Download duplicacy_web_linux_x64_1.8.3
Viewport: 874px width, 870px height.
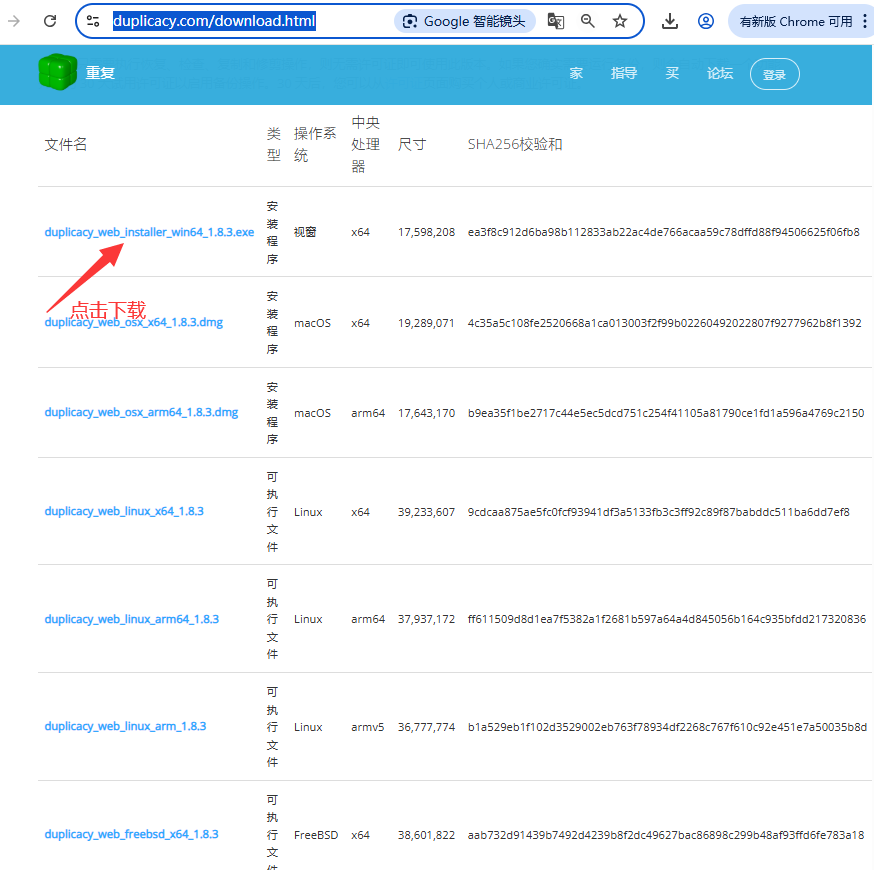click(124, 511)
